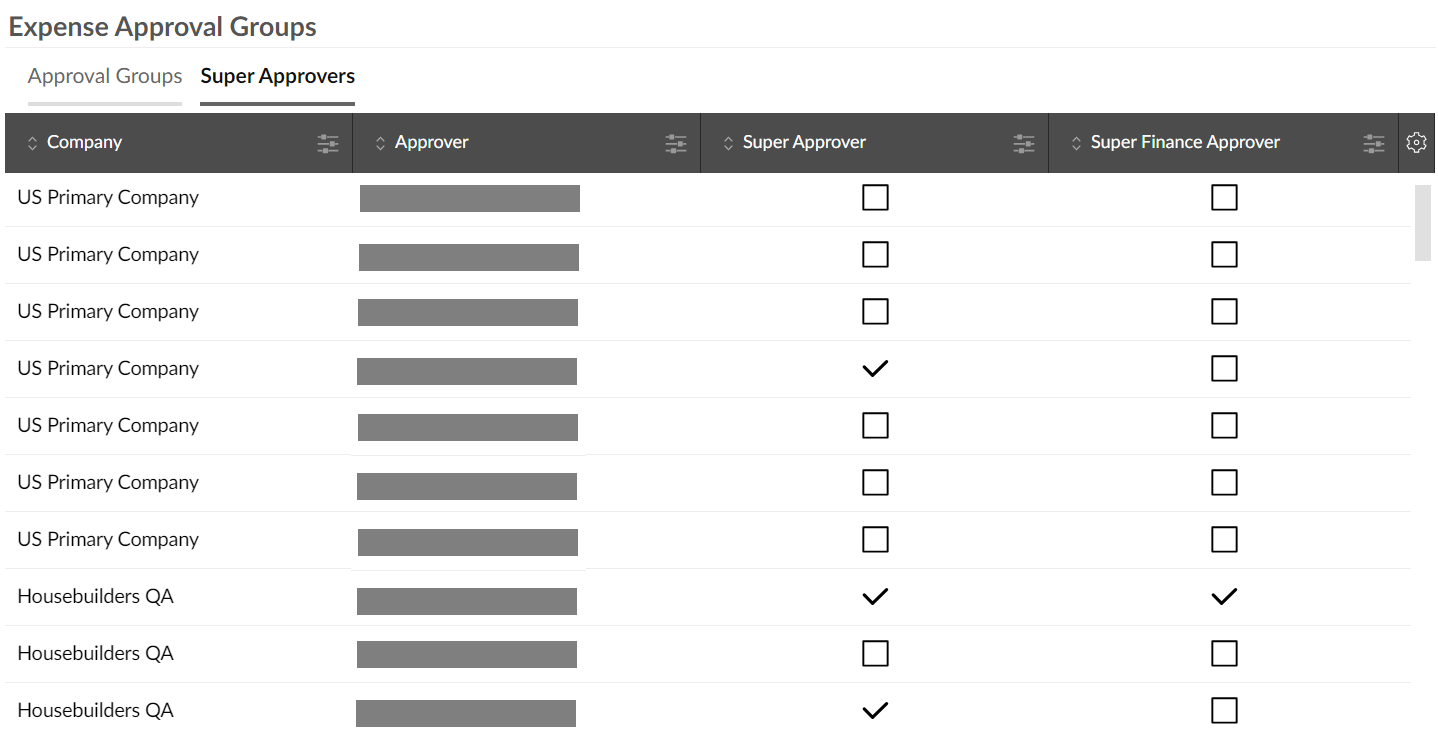Sort by Super Finance Approver column arrows
The height and width of the screenshot is (738, 1438).
click(x=1076, y=144)
